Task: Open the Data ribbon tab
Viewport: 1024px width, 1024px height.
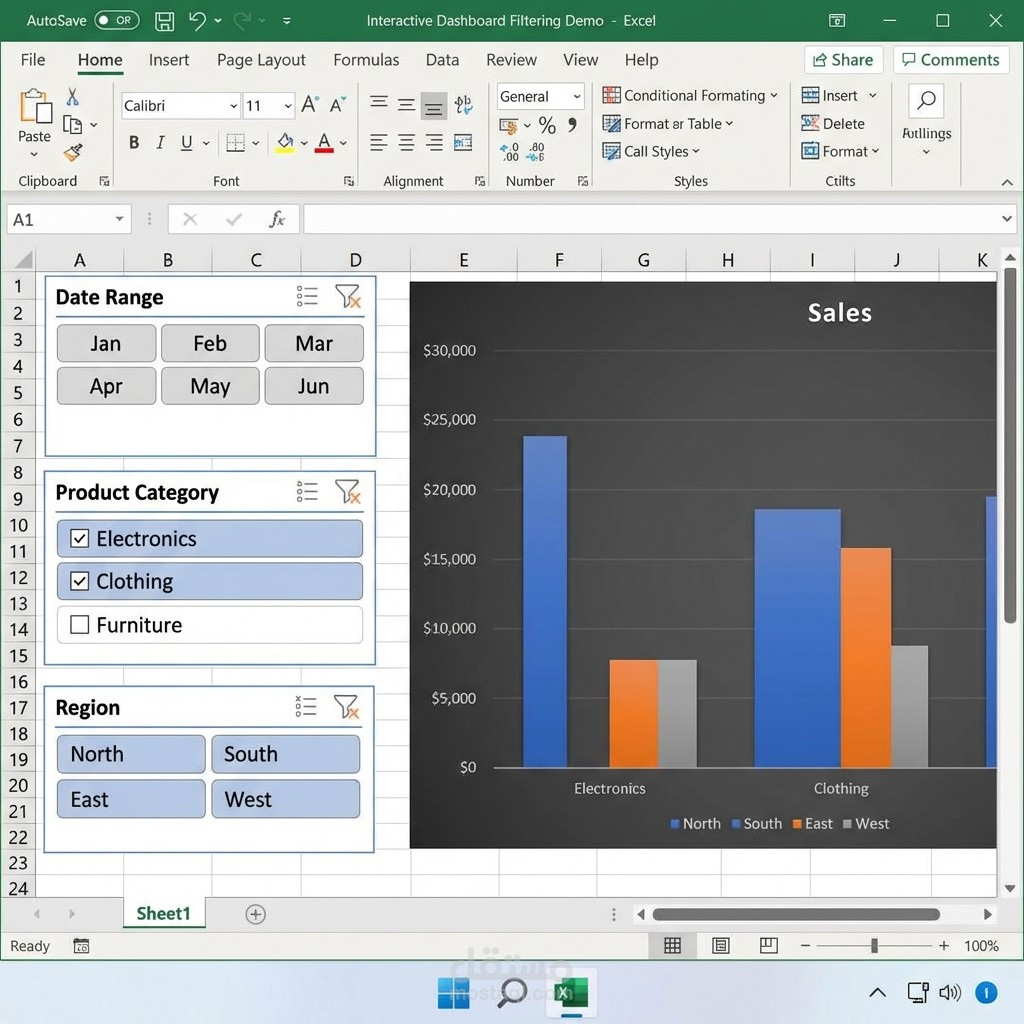Action: 442,60
